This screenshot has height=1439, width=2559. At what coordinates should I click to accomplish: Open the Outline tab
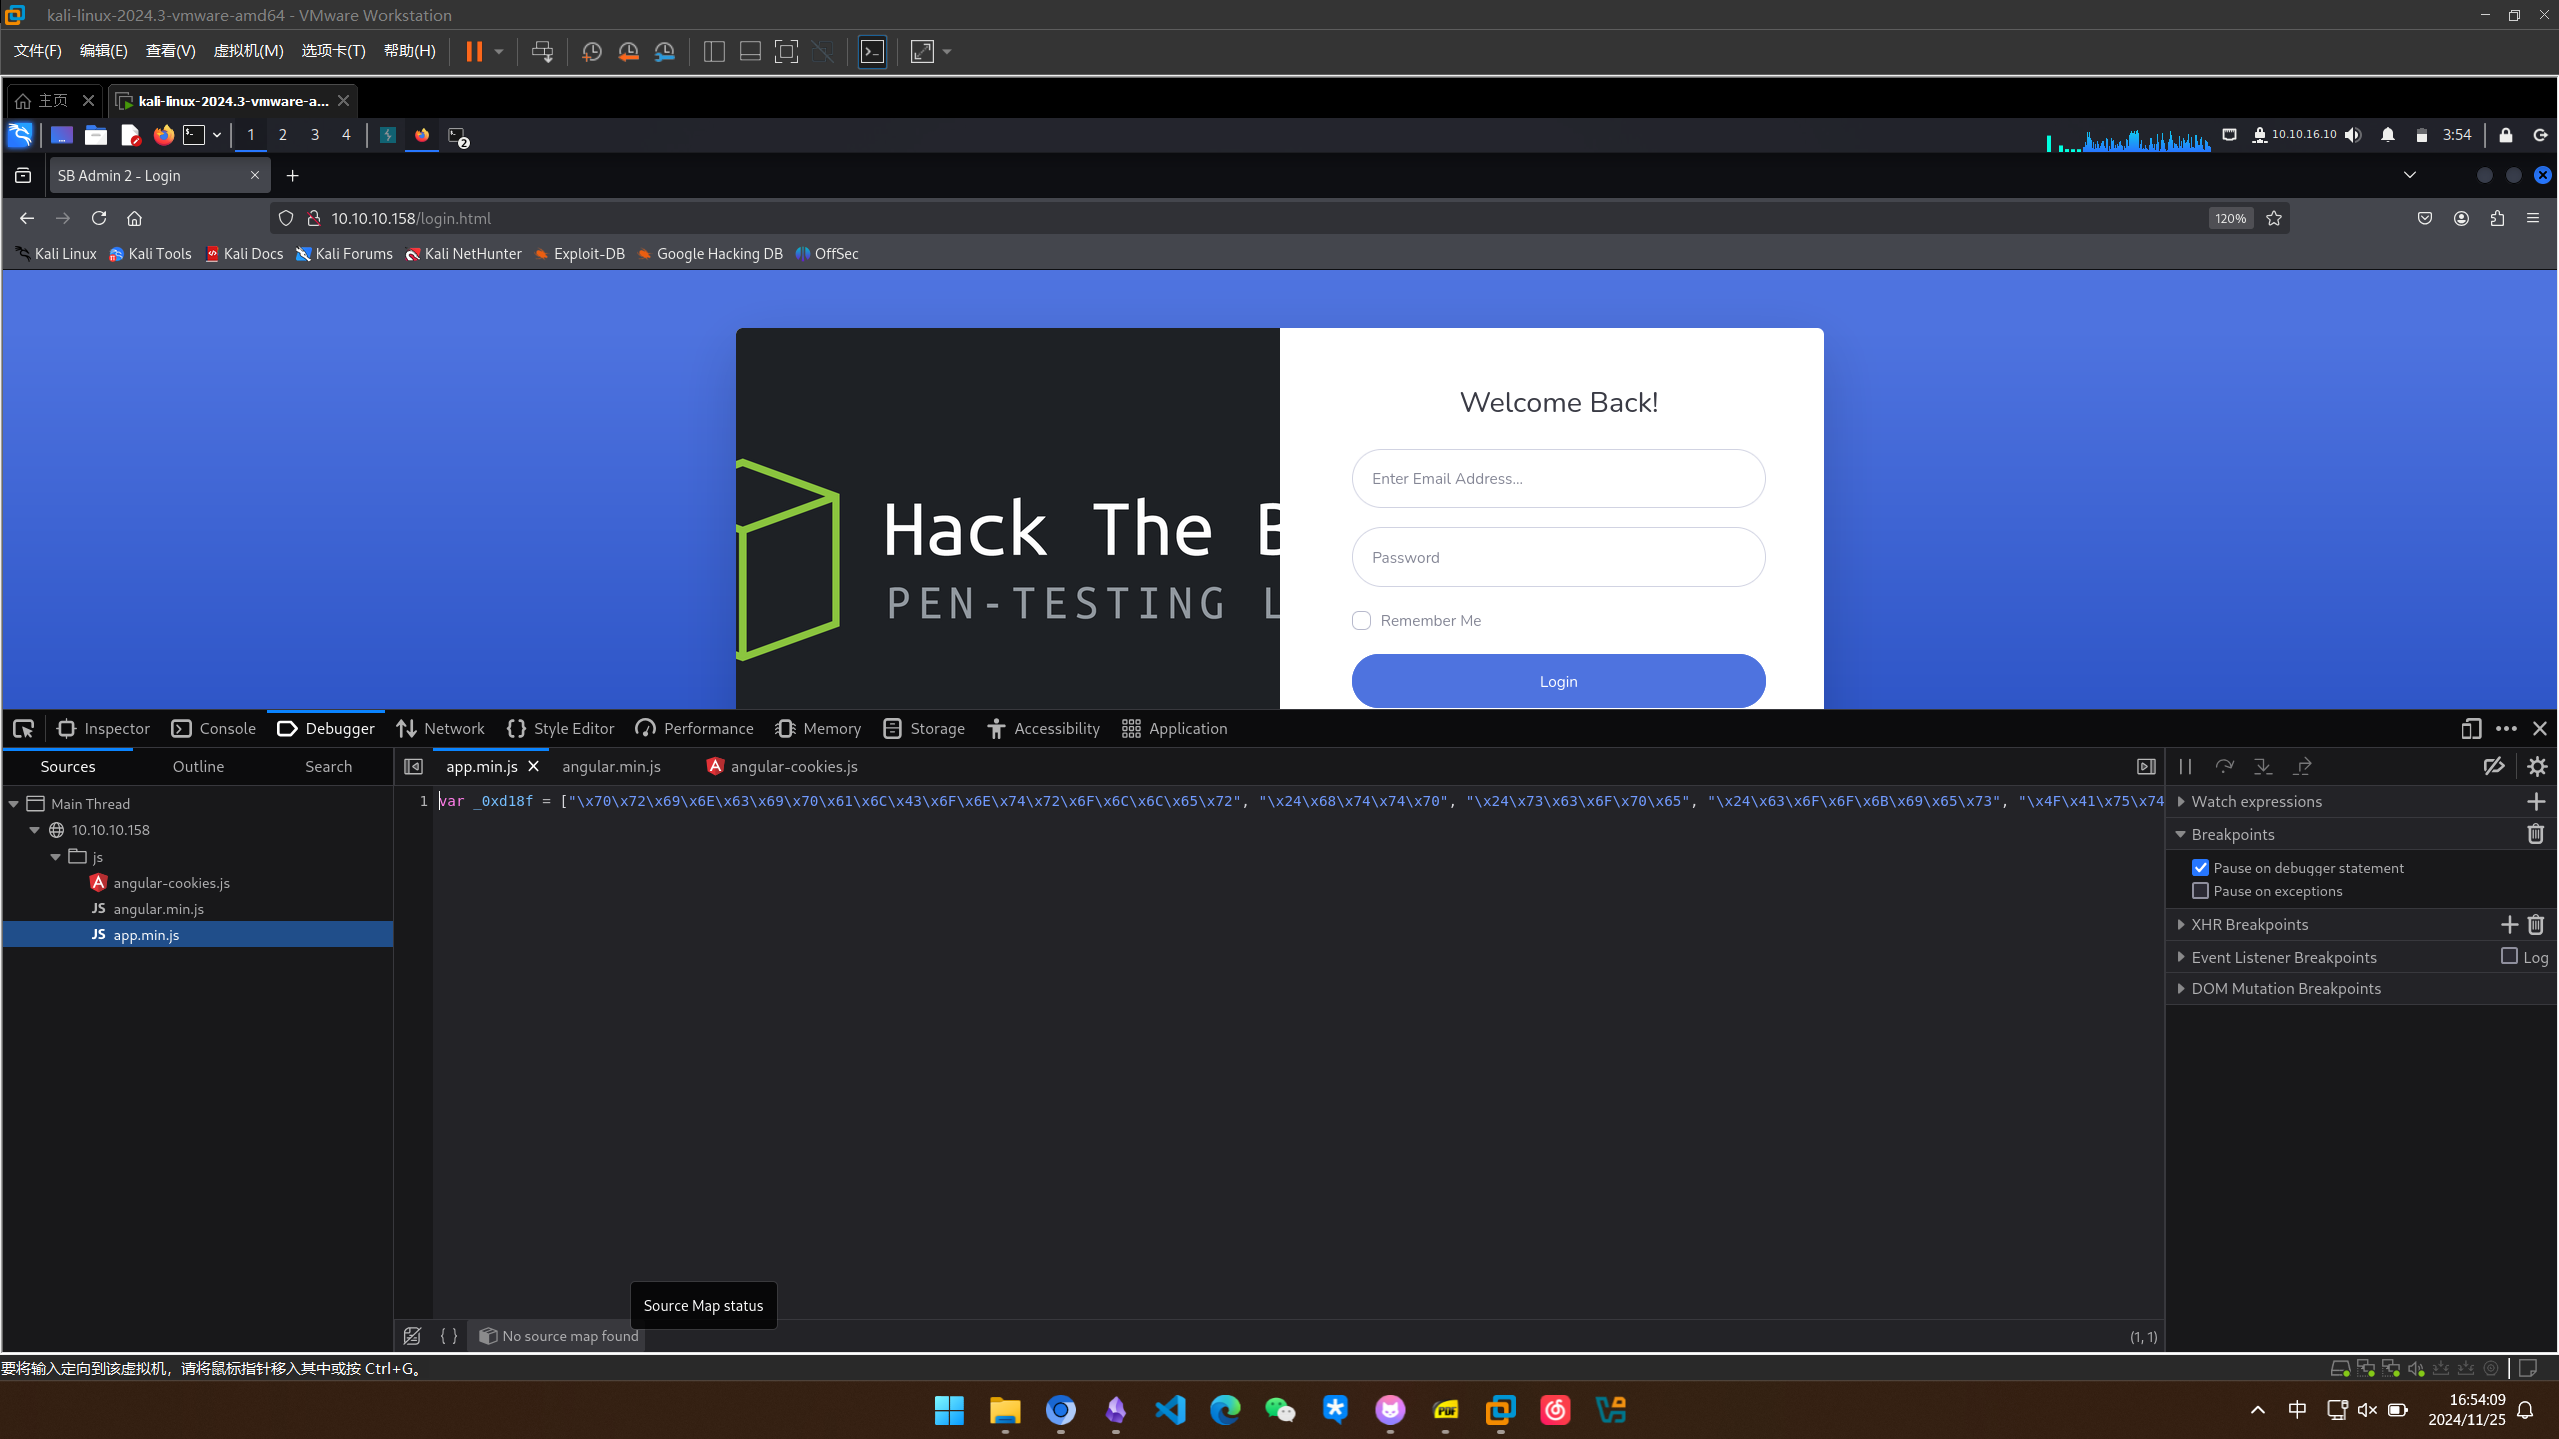coord(198,767)
